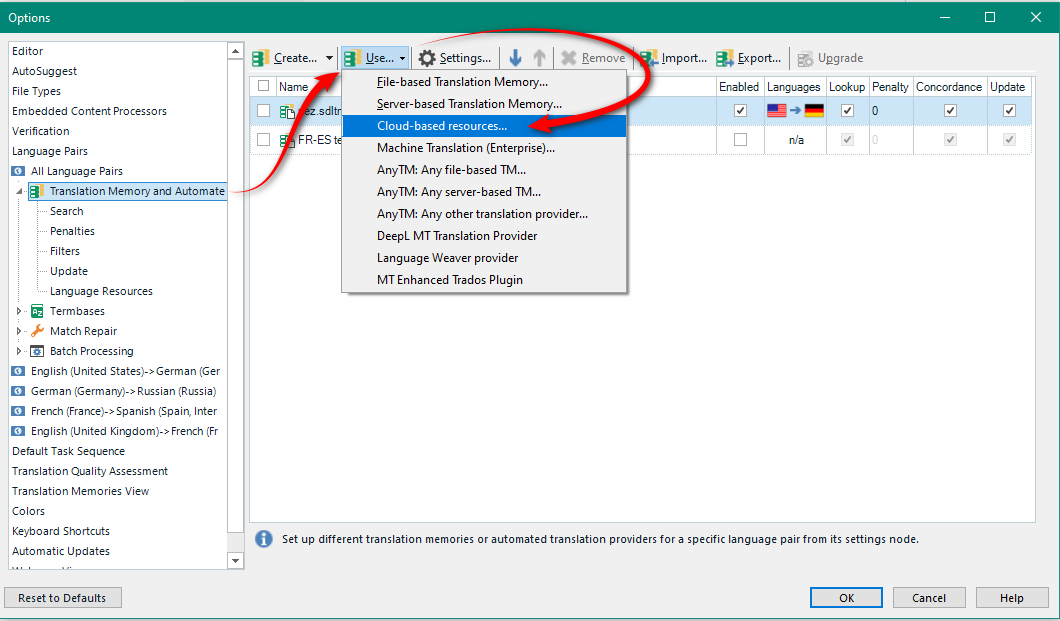Click the Cancel button
Screen dimensions: 1060x621
coord(929,598)
